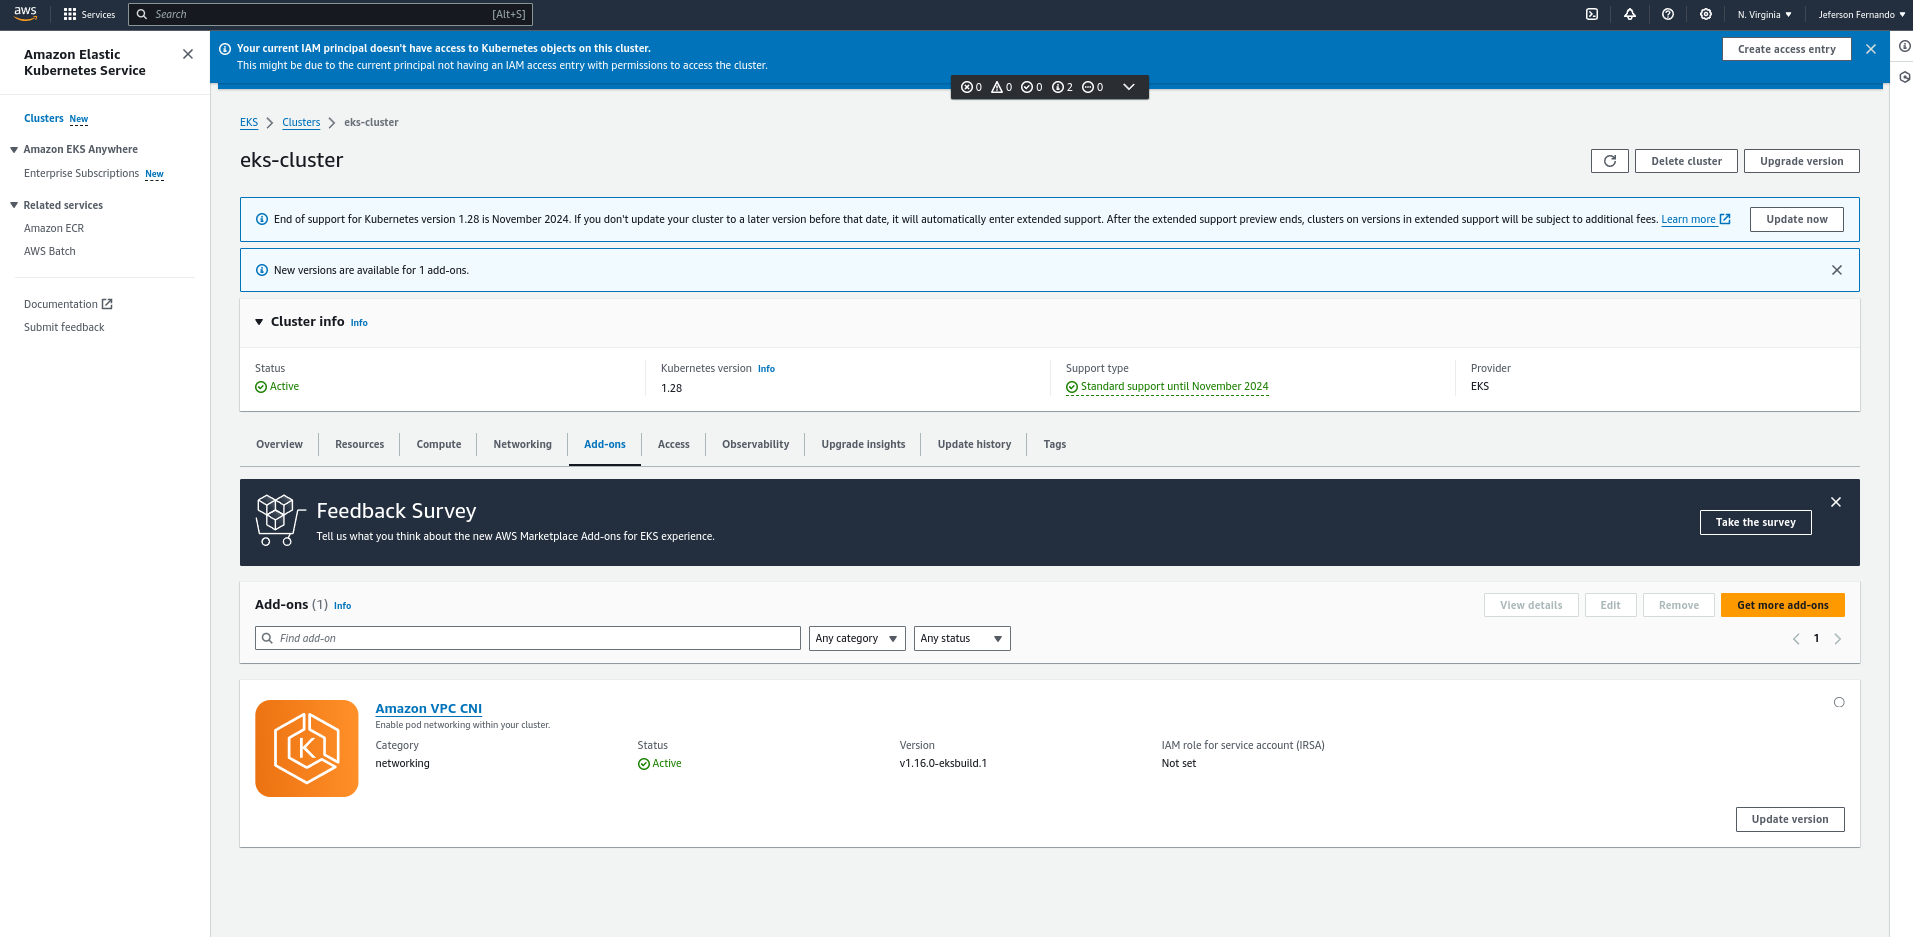Open the Documentation external link

click(68, 304)
